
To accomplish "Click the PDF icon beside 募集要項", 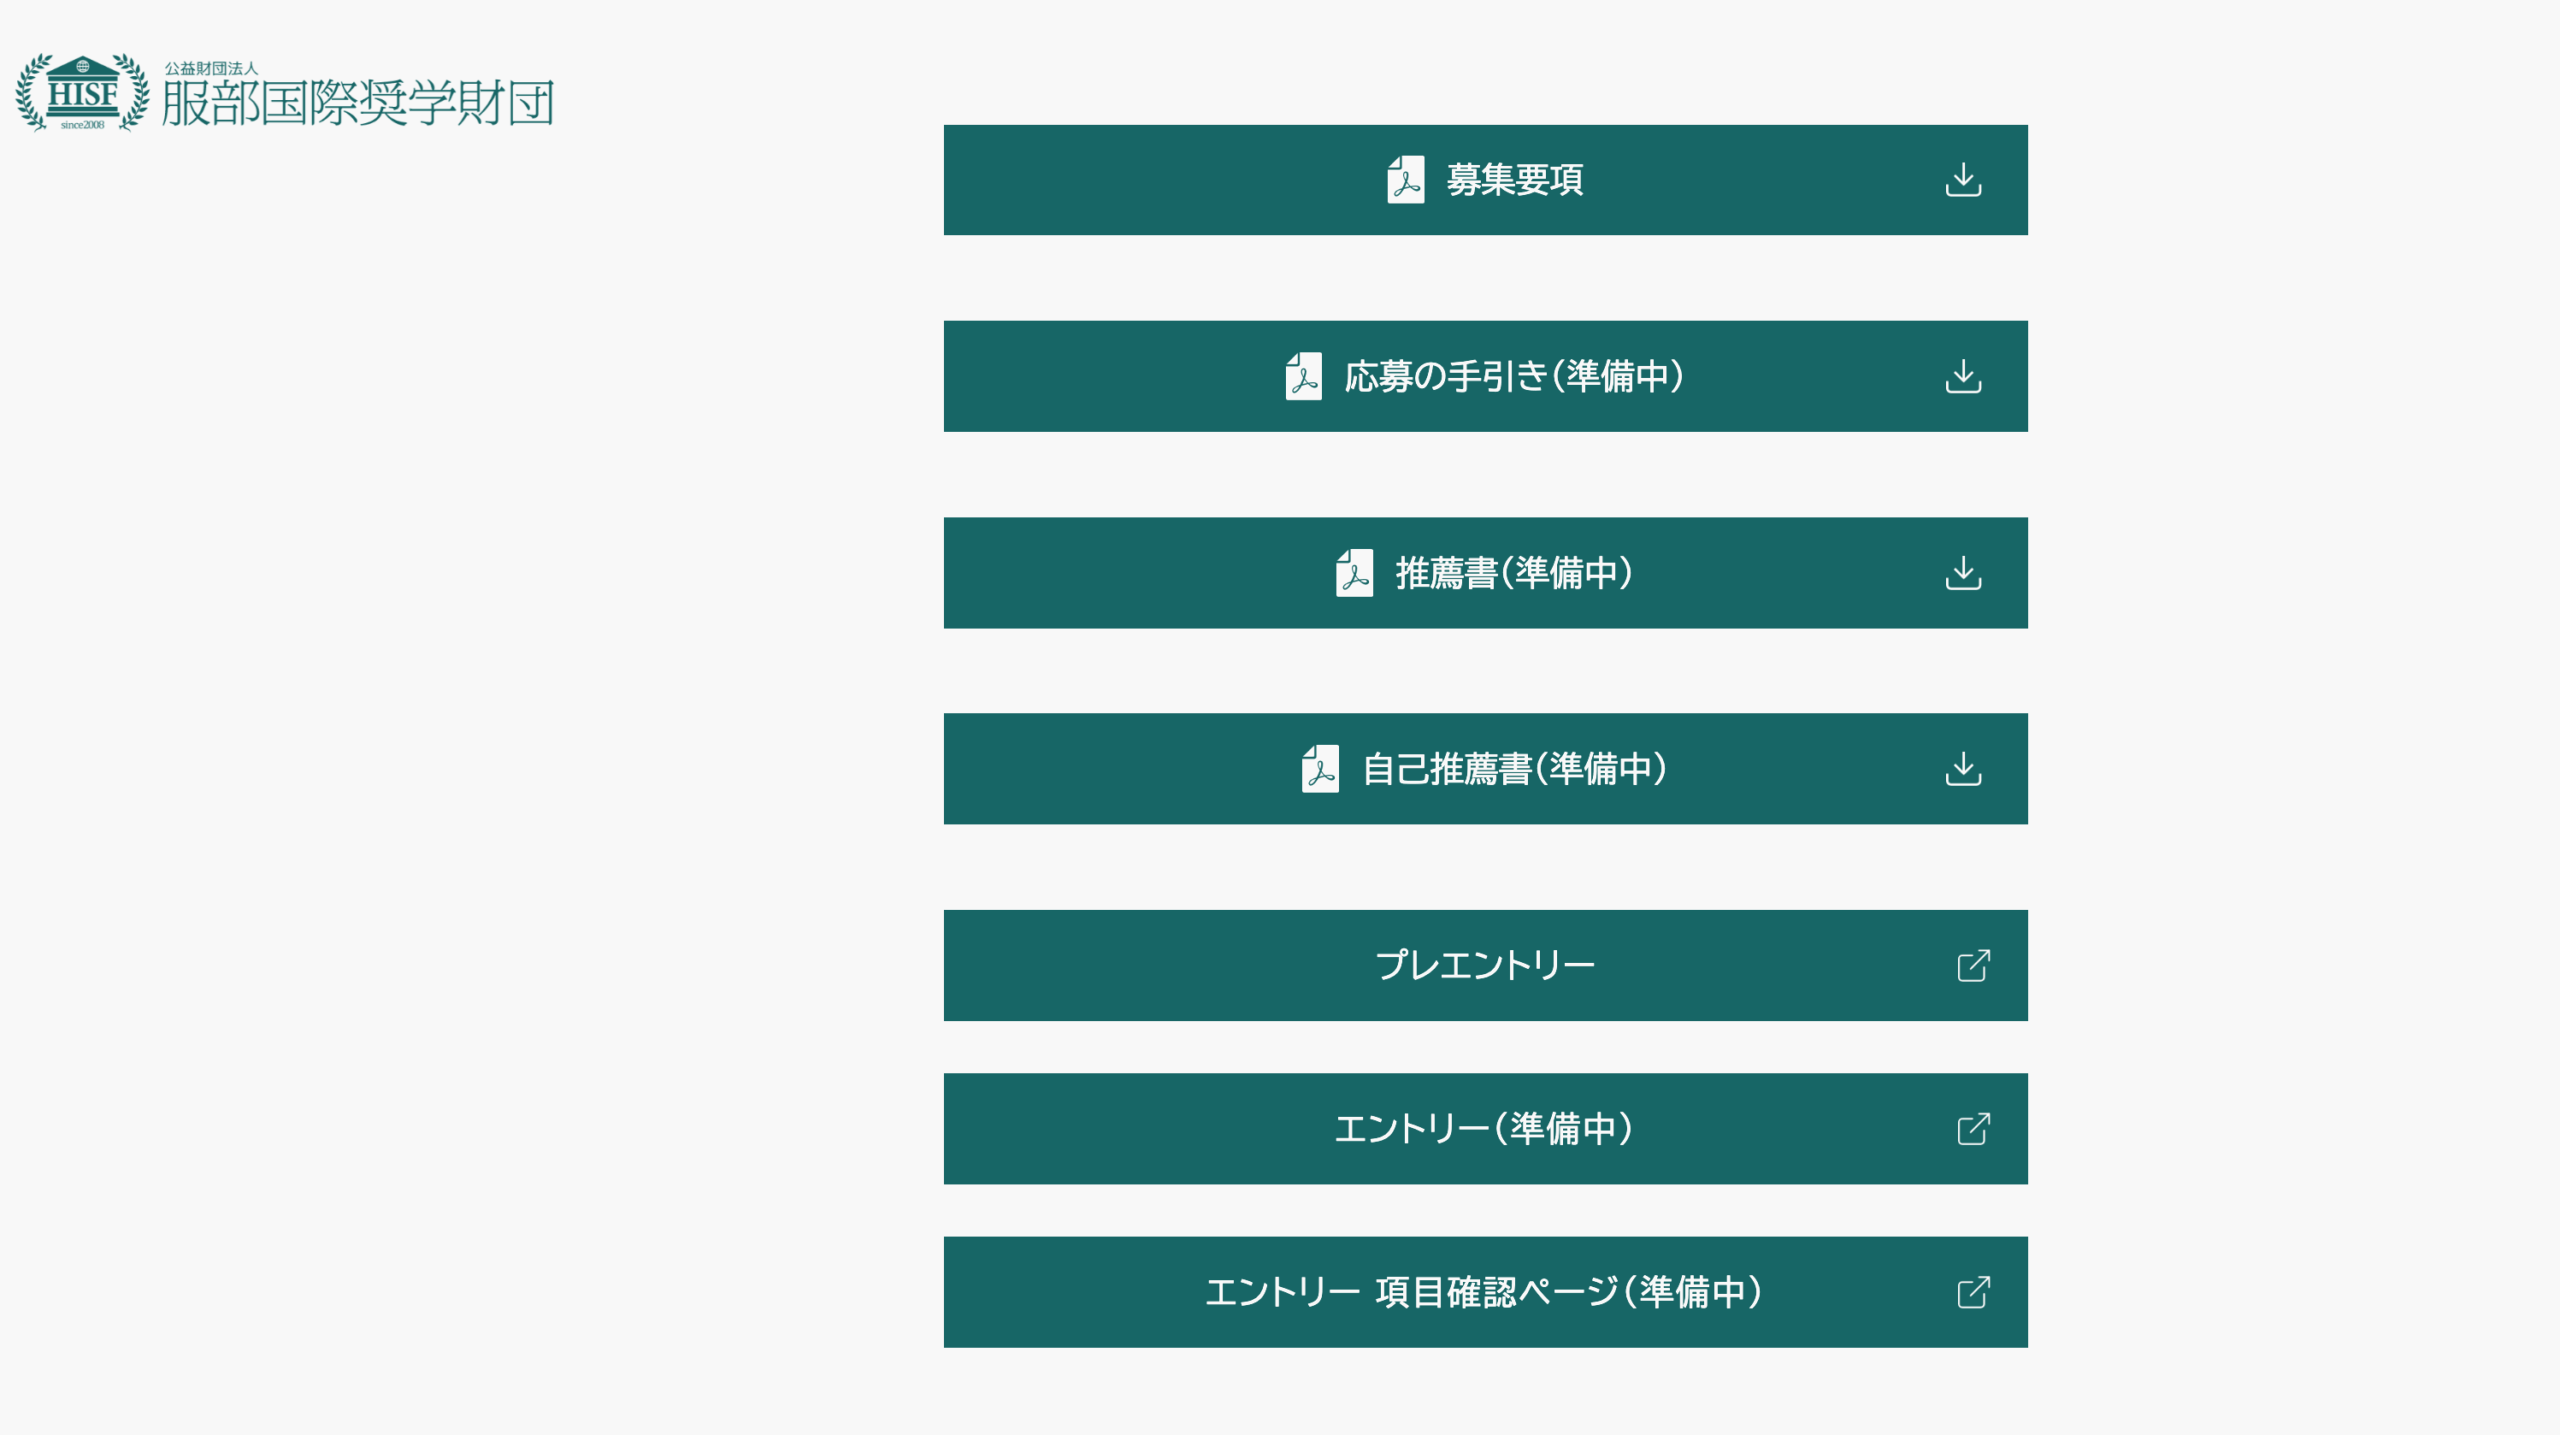I will click(x=1405, y=180).
